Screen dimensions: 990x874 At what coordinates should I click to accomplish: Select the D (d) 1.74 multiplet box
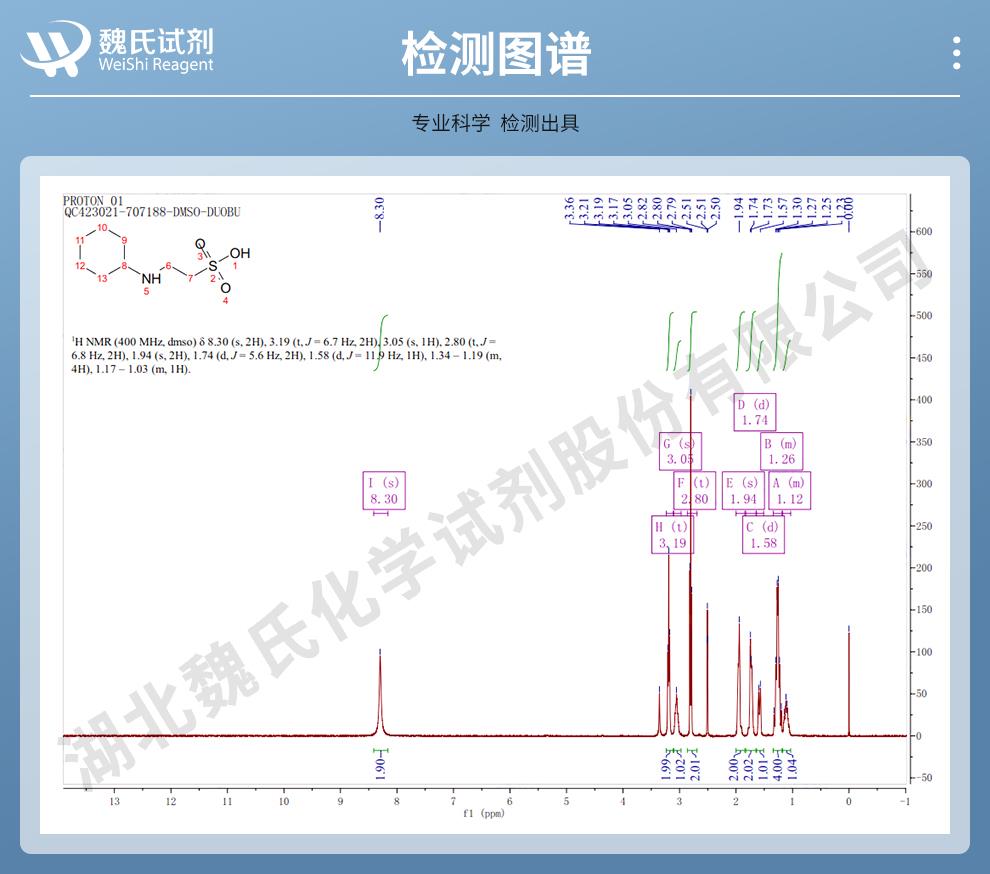(754, 412)
